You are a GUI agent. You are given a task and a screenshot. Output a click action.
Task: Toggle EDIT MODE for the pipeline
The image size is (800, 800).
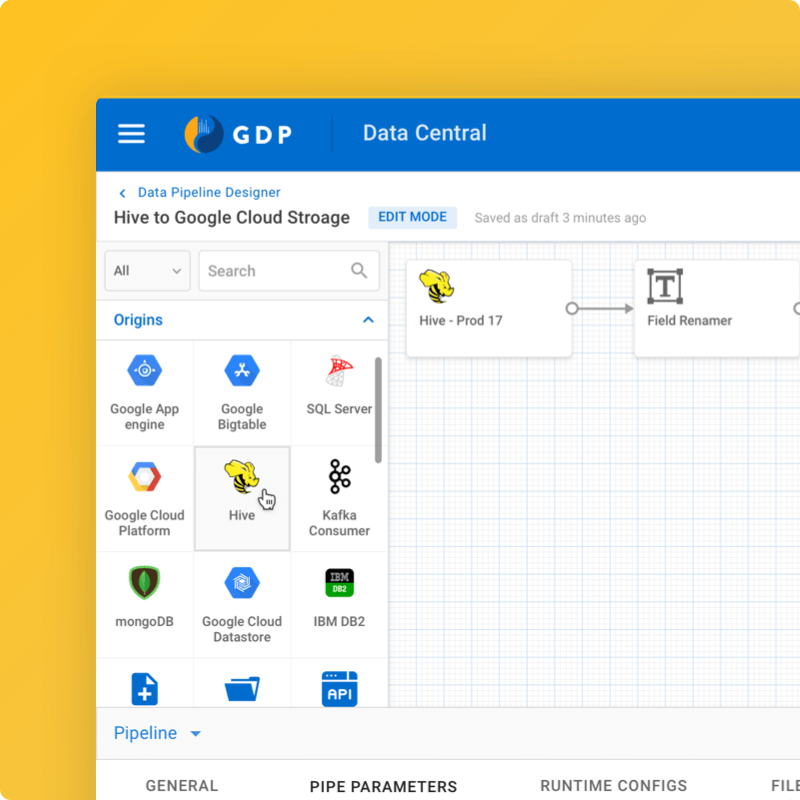pos(413,217)
